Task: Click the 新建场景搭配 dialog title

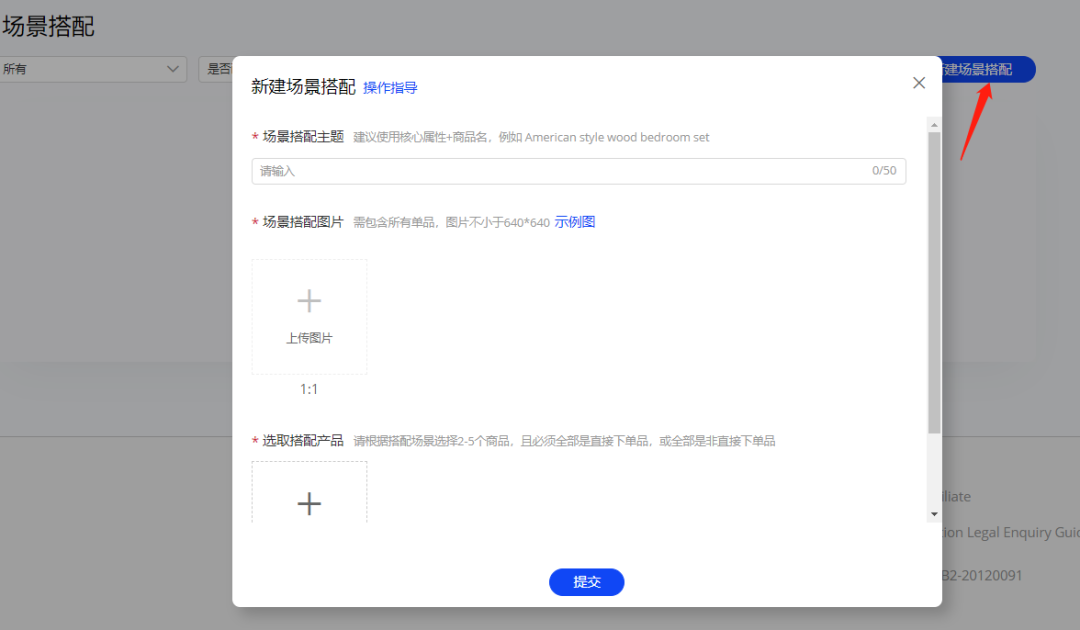Action: pos(302,88)
